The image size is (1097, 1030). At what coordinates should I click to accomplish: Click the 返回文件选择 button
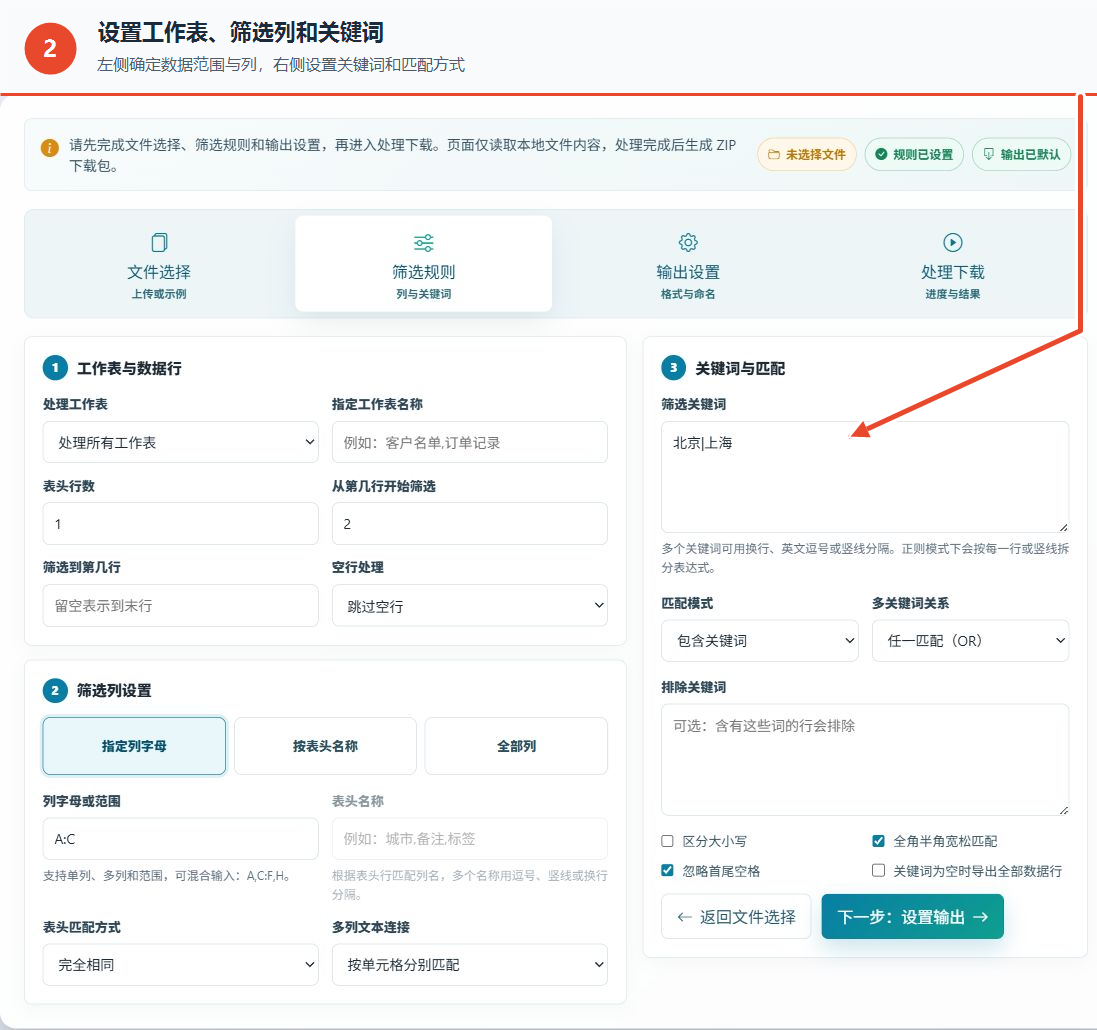(x=736, y=917)
